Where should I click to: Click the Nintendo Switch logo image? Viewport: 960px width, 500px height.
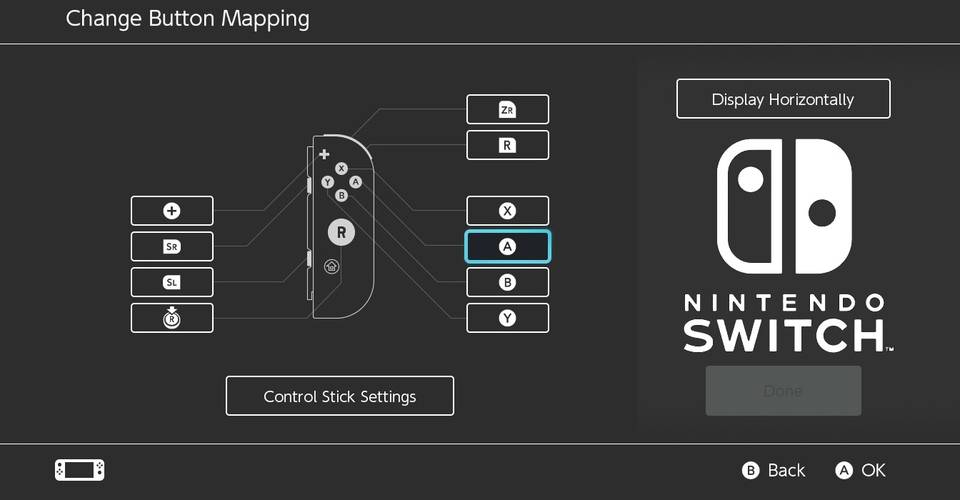[x=783, y=245]
